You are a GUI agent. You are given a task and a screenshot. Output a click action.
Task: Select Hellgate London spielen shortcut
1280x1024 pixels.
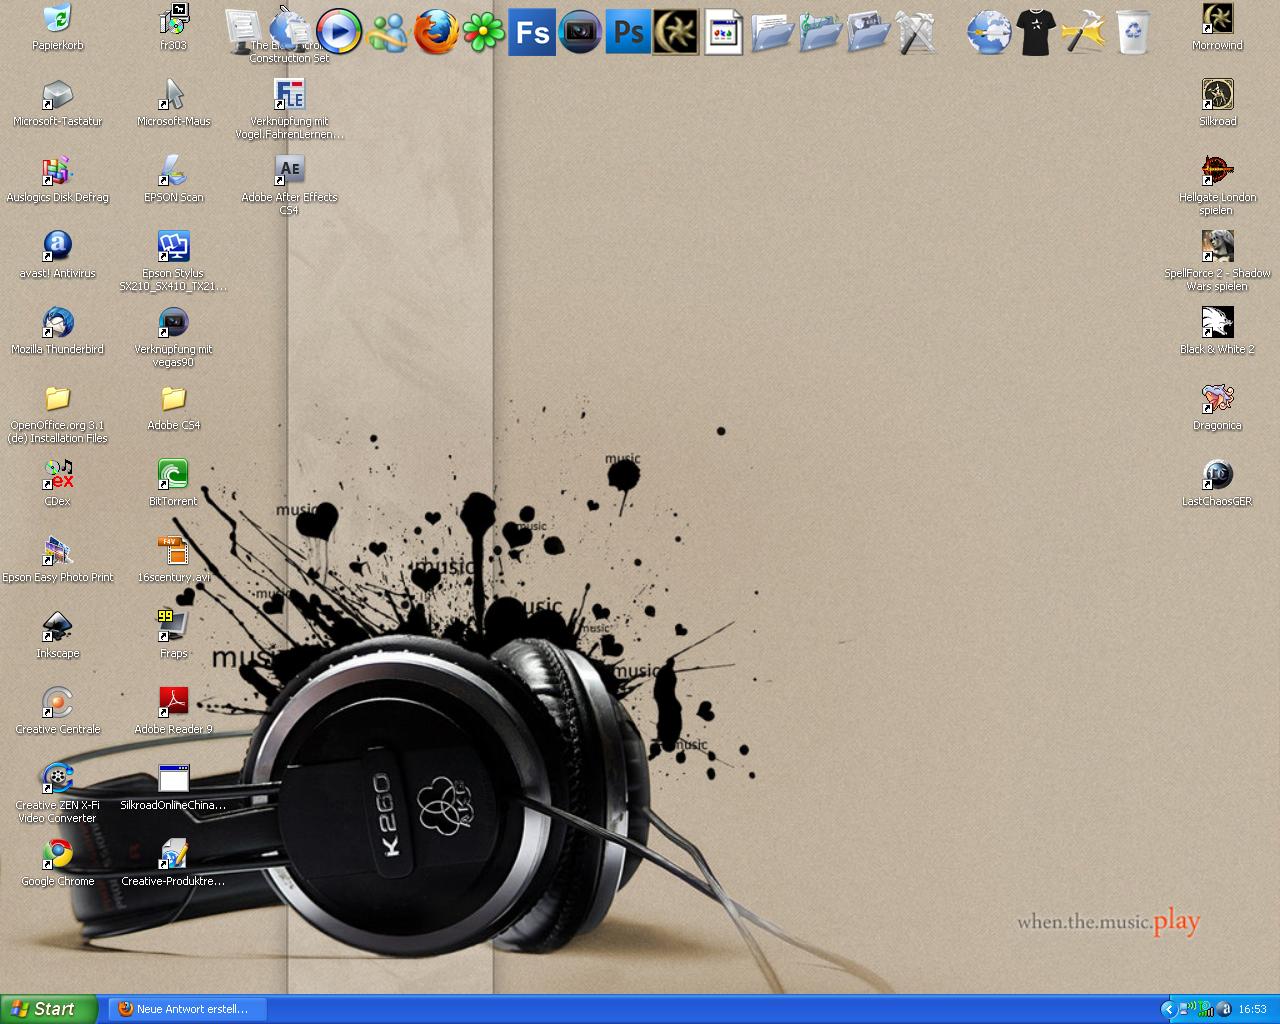pos(1217,170)
